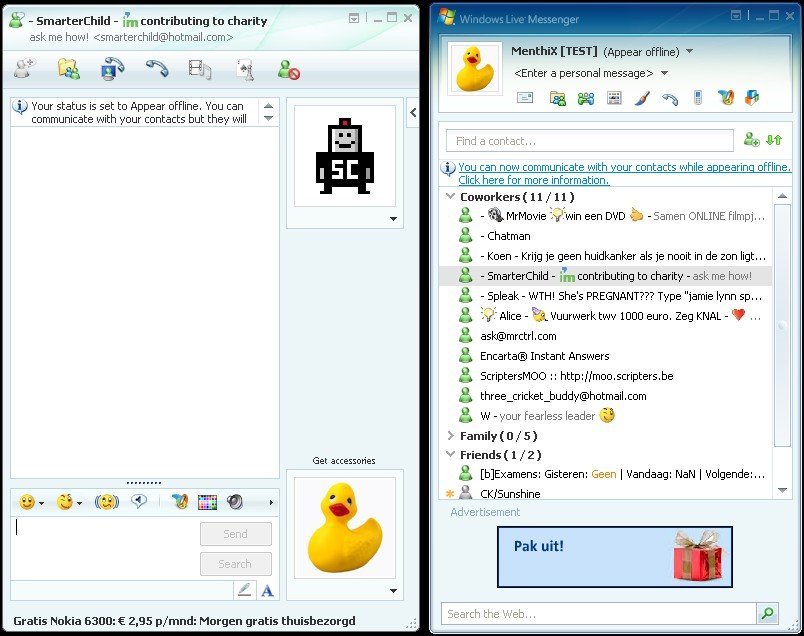Viewport: 804px width, 636px height.
Task: Change the chat background butterfly icon
Action: tap(180, 501)
